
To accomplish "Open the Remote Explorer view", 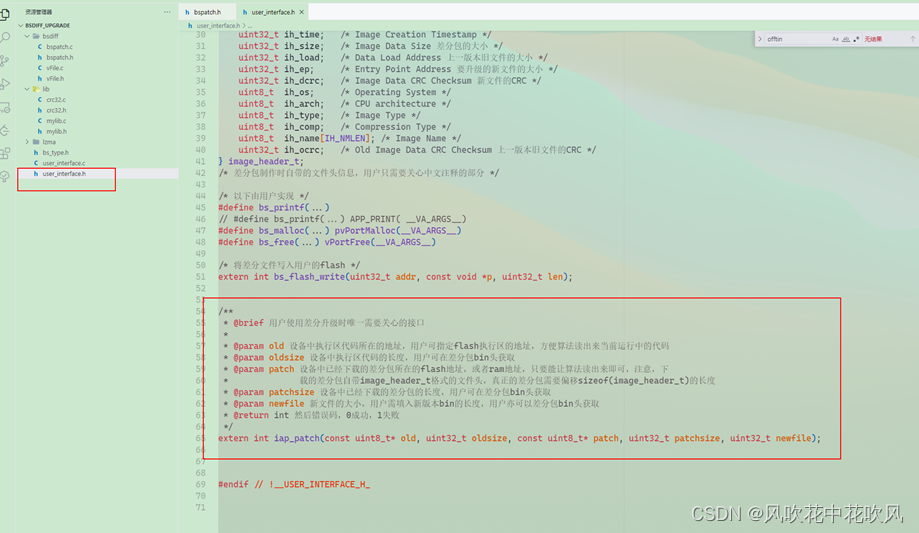I will coord(5,107).
